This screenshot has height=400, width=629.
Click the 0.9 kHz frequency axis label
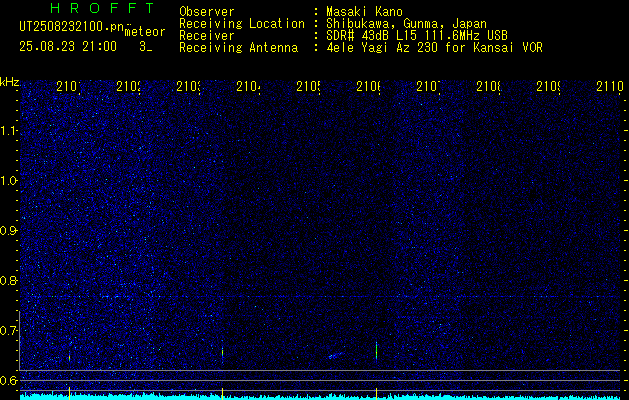[9, 231]
